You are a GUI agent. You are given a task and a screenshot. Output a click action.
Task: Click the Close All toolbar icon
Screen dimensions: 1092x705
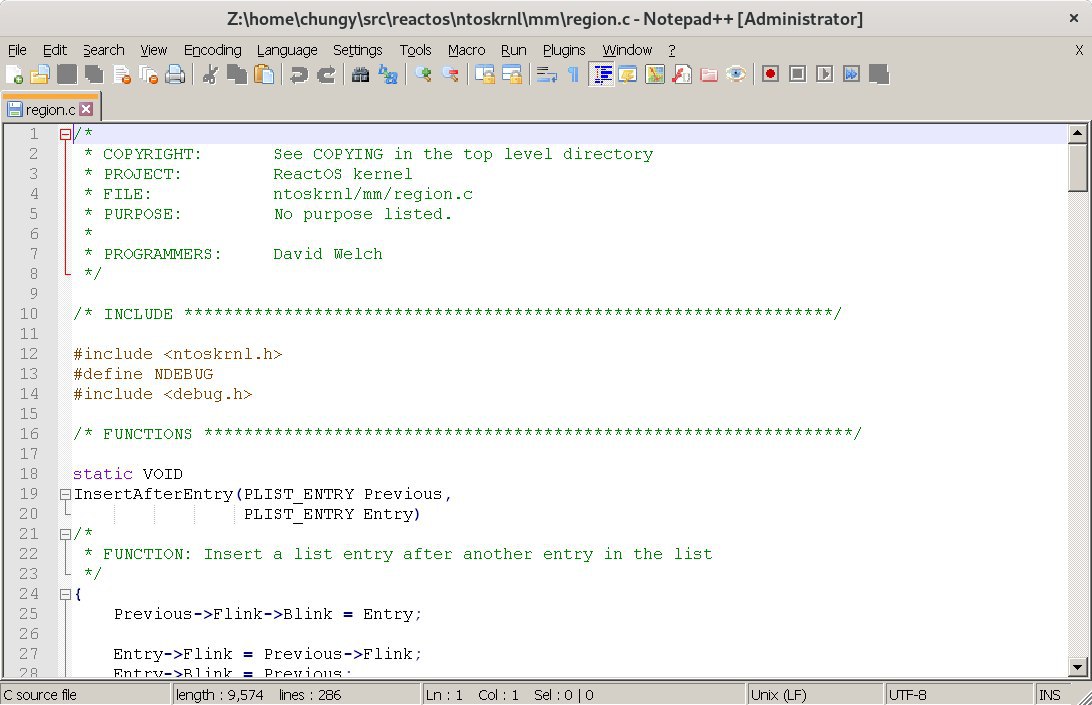pyautogui.click(x=148, y=75)
